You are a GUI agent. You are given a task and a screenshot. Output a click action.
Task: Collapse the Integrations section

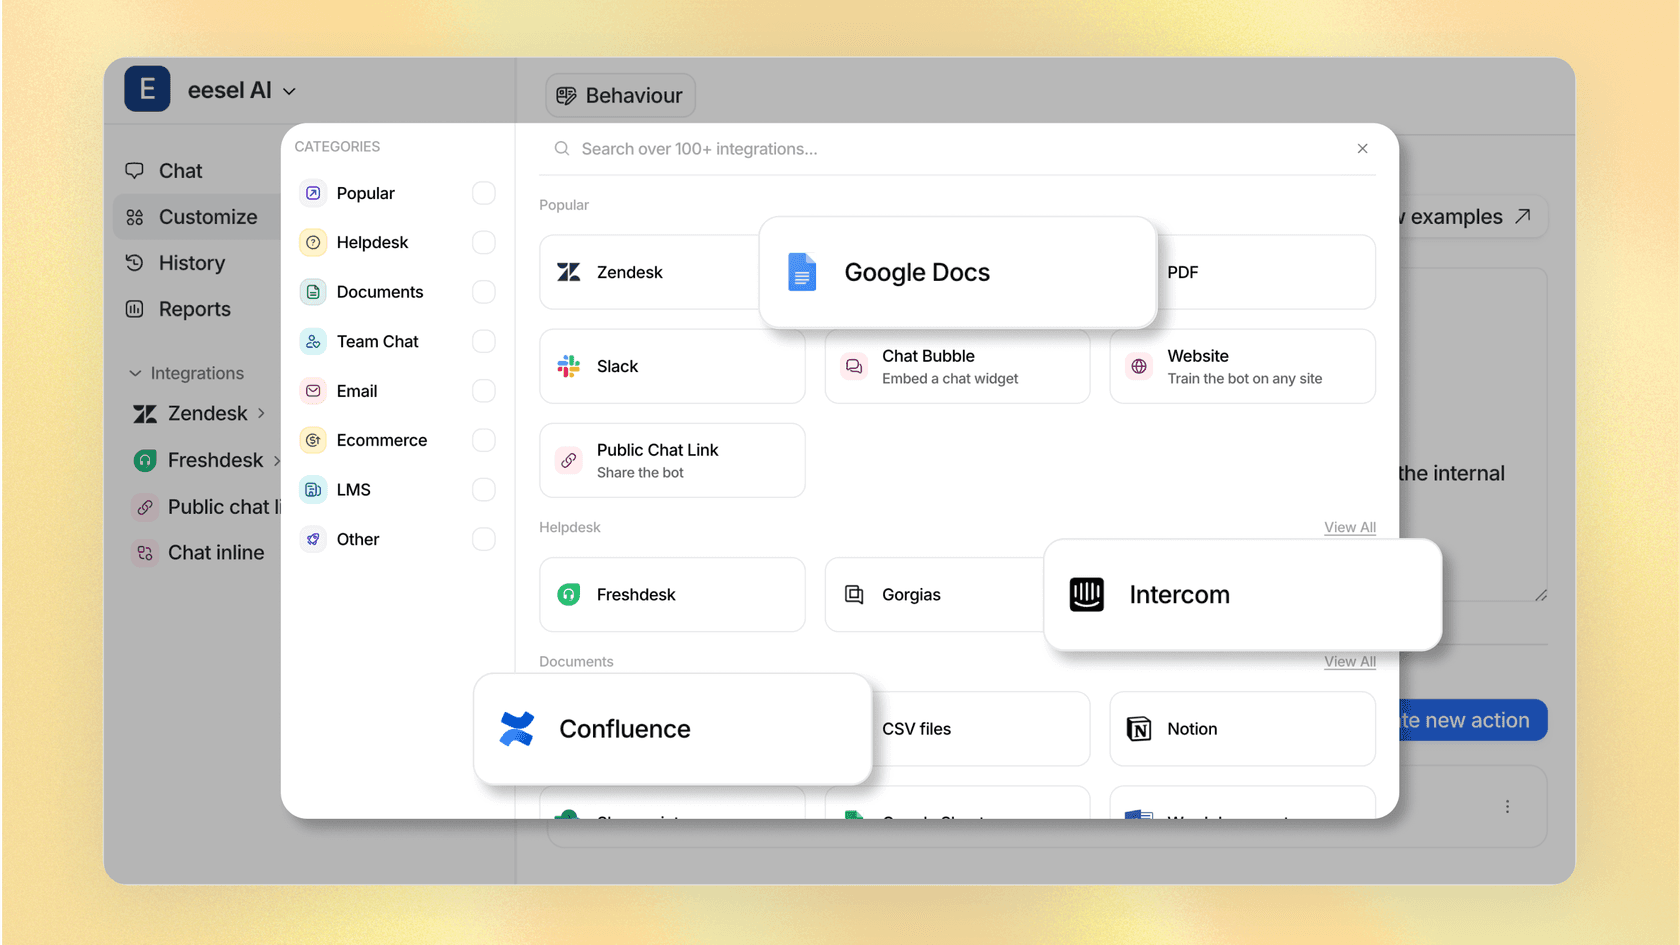pos(136,373)
